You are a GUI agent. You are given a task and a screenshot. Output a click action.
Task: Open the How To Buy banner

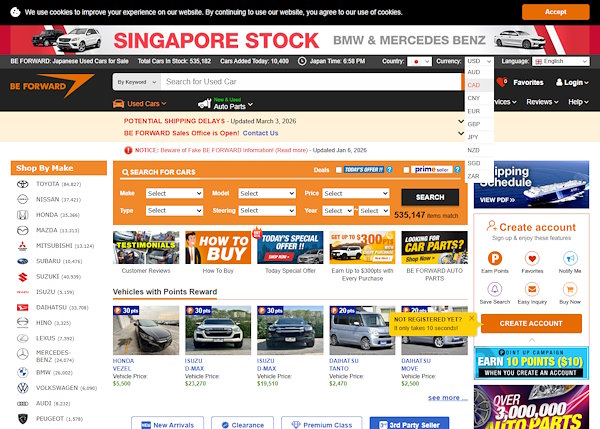click(218, 248)
